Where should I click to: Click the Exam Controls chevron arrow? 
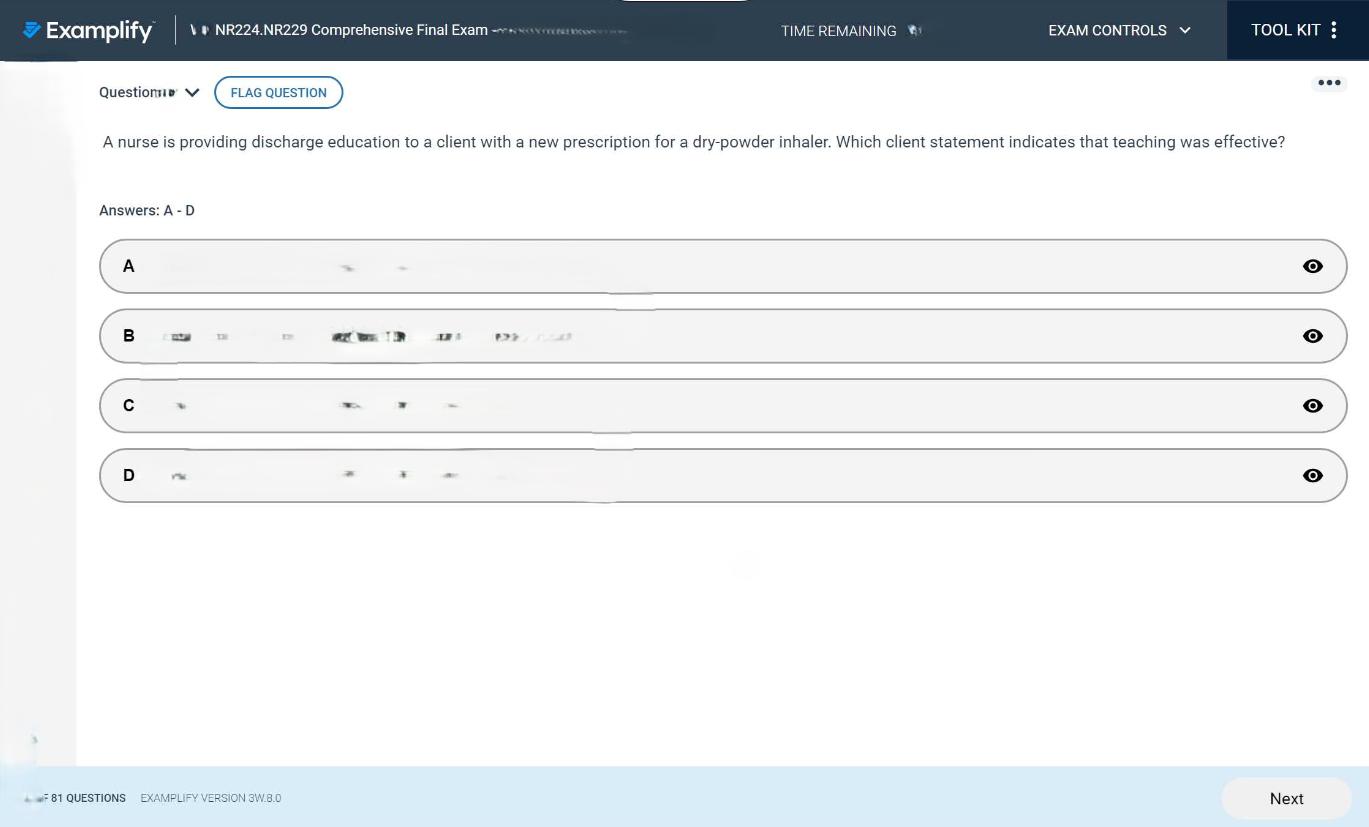click(x=1185, y=30)
